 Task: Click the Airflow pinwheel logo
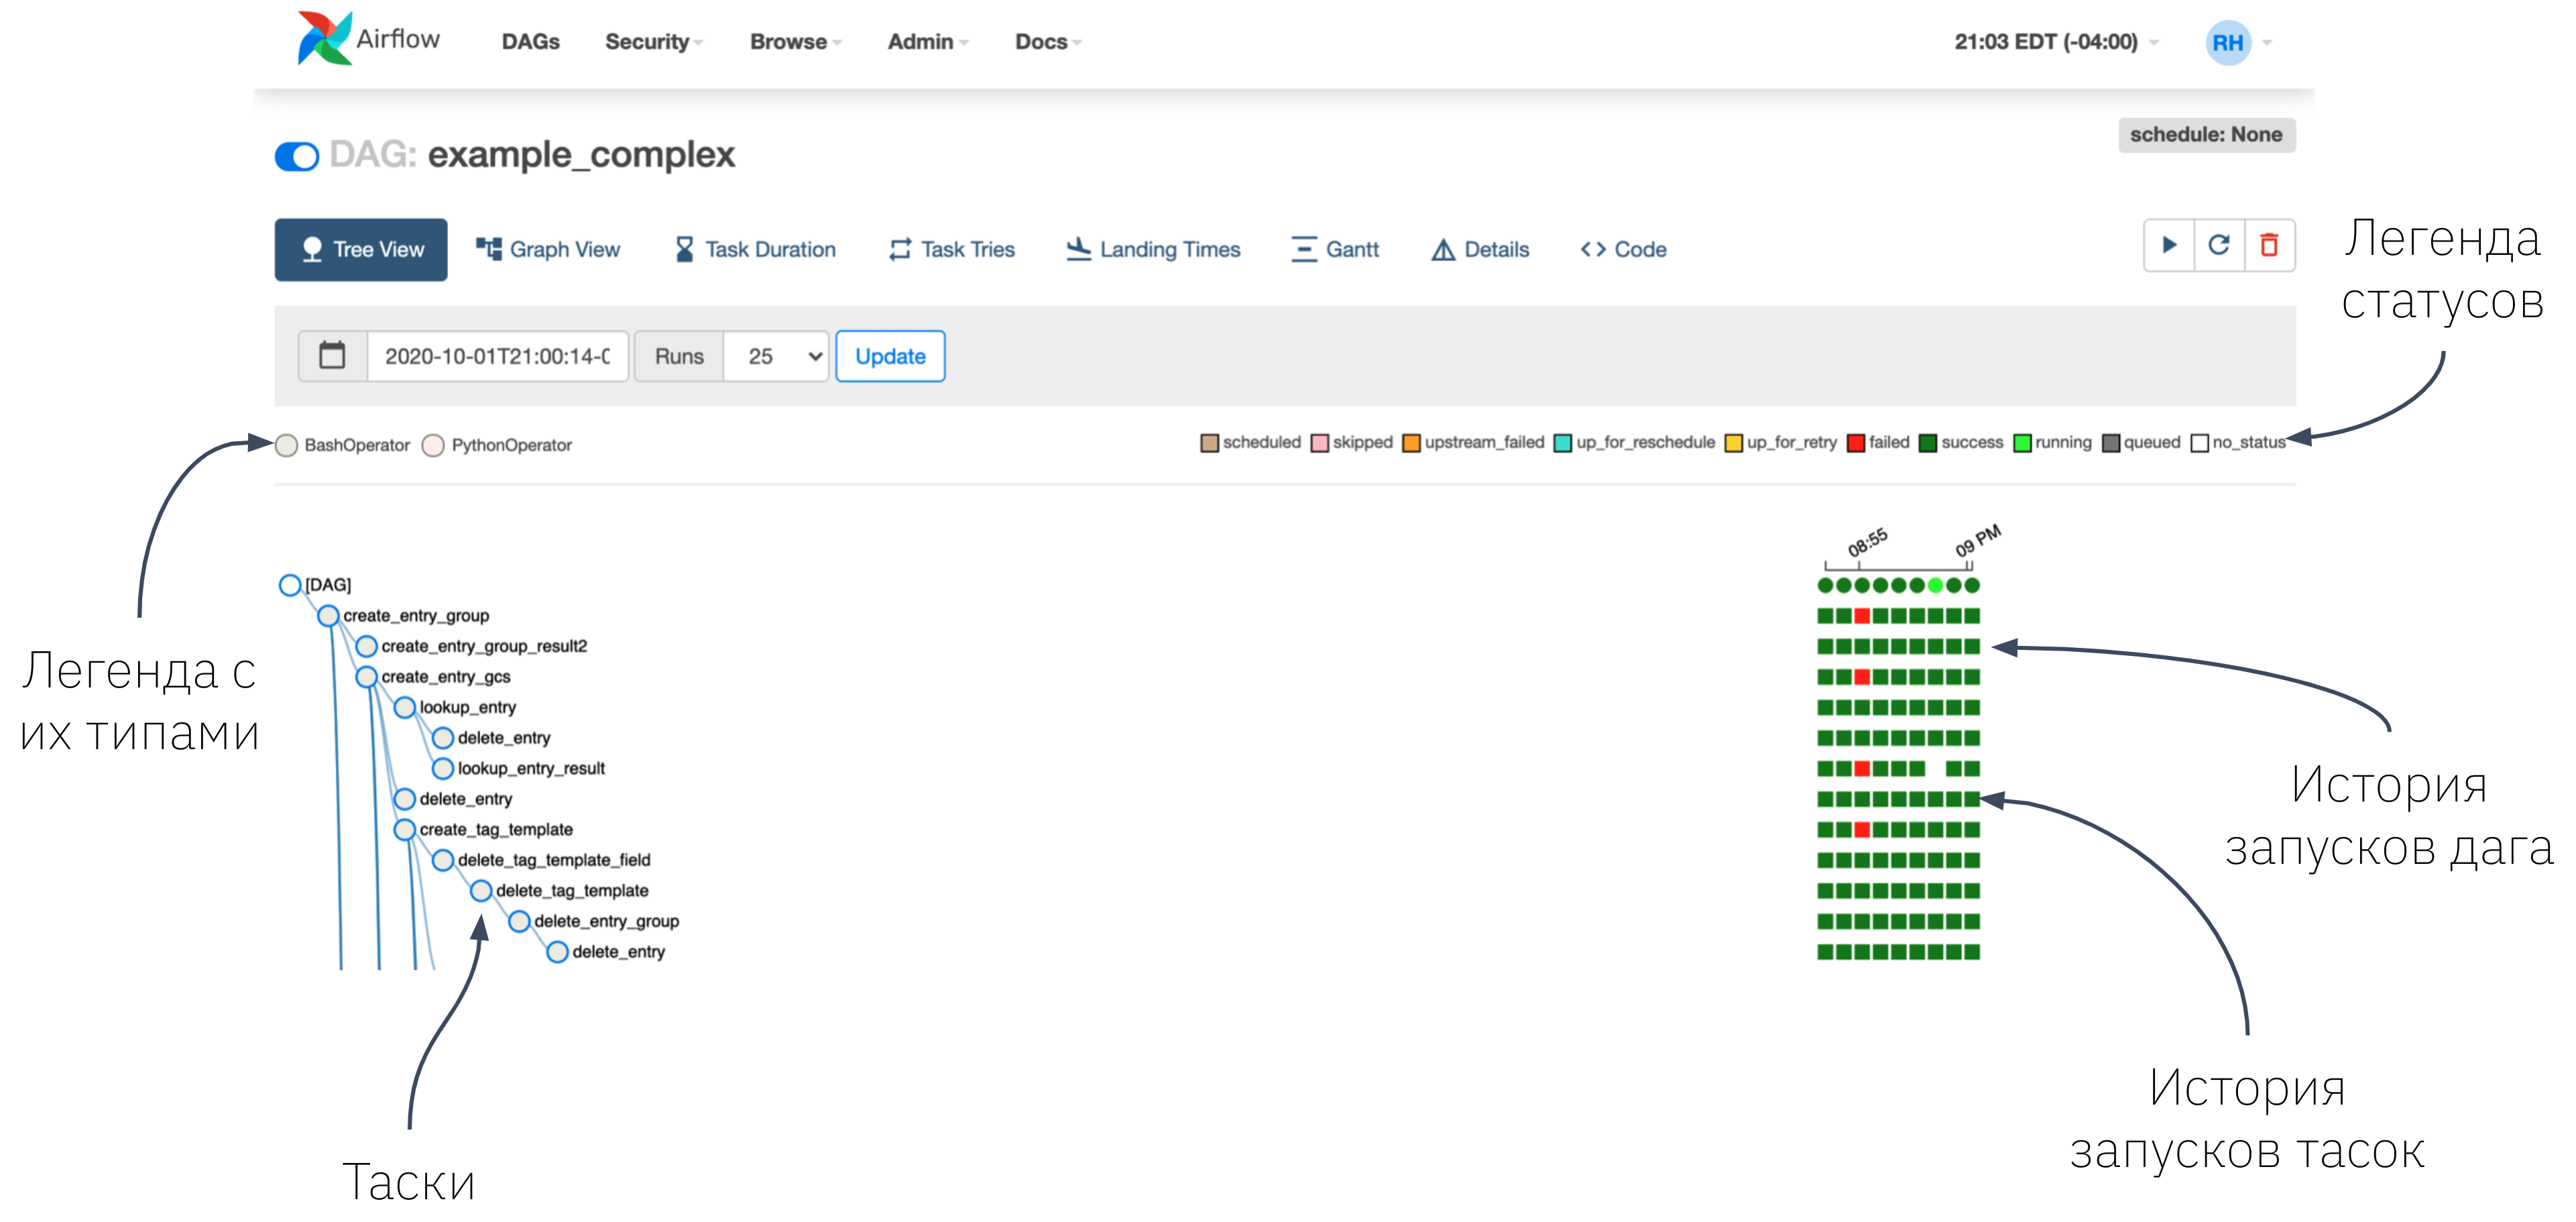tap(324, 38)
